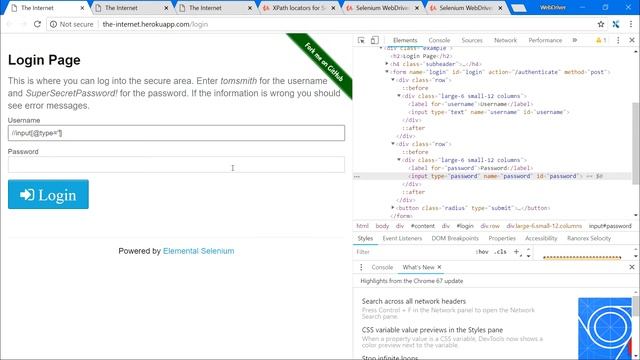Close the DevTools panel
640x360 pixels.
tap(632, 40)
